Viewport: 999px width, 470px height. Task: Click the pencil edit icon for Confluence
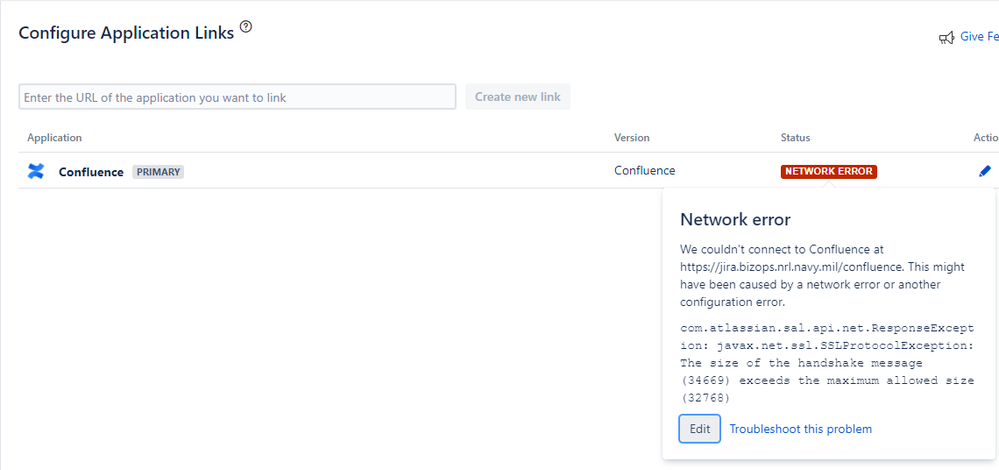coord(985,171)
